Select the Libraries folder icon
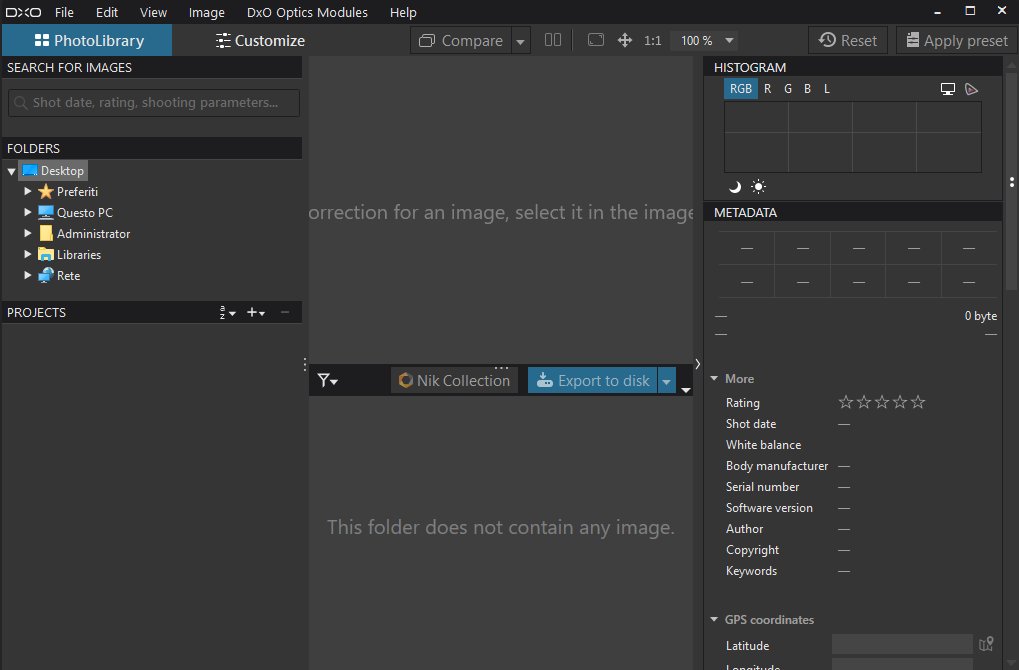1019x670 pixels. click(45, 254)
